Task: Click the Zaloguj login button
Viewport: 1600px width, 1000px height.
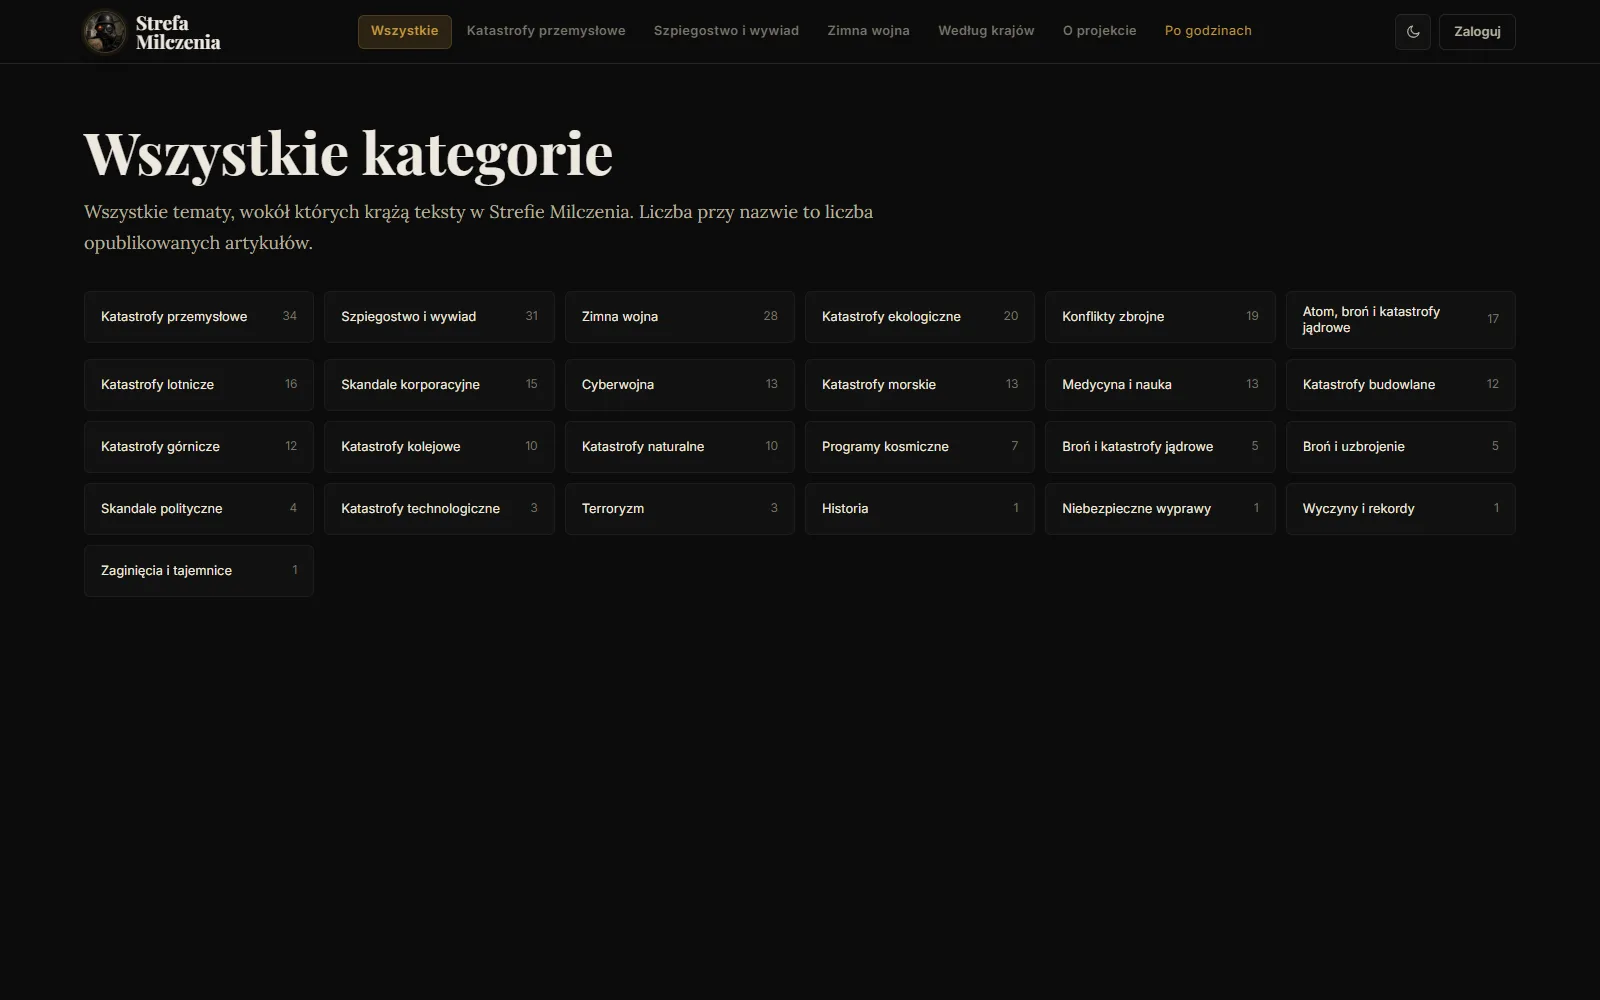Action: [x=1477, y=32]
